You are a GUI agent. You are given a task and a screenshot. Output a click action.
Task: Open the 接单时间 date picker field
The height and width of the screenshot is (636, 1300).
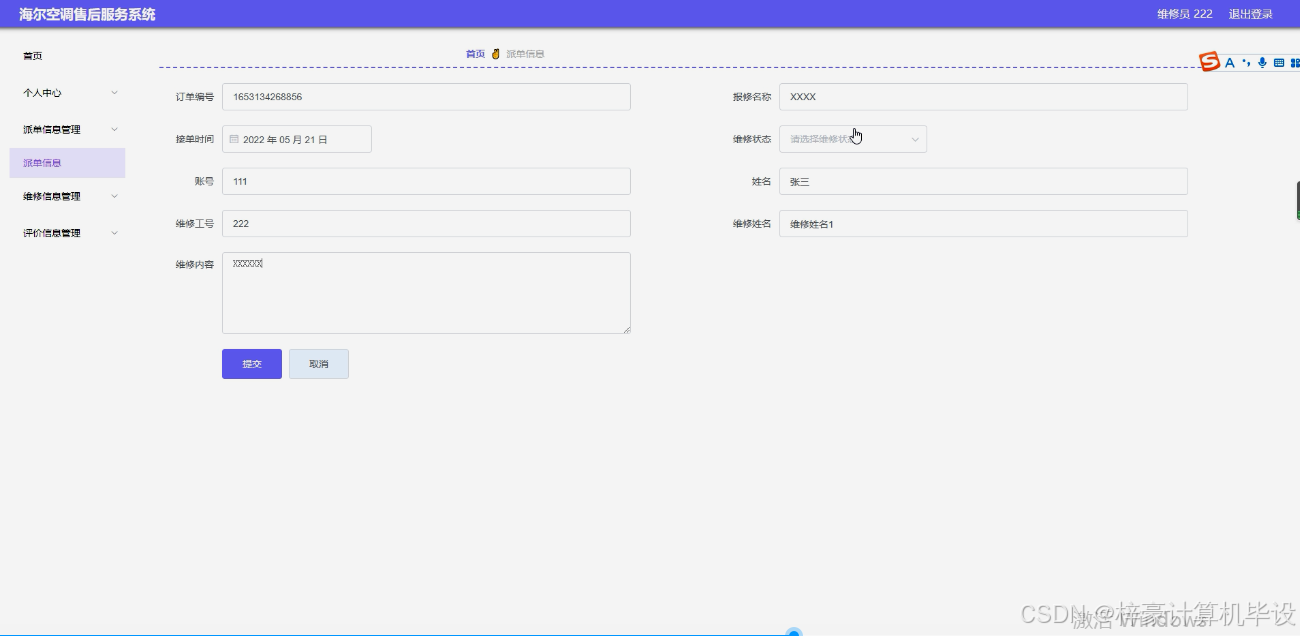pyautogui.click(x=297, y=139)
